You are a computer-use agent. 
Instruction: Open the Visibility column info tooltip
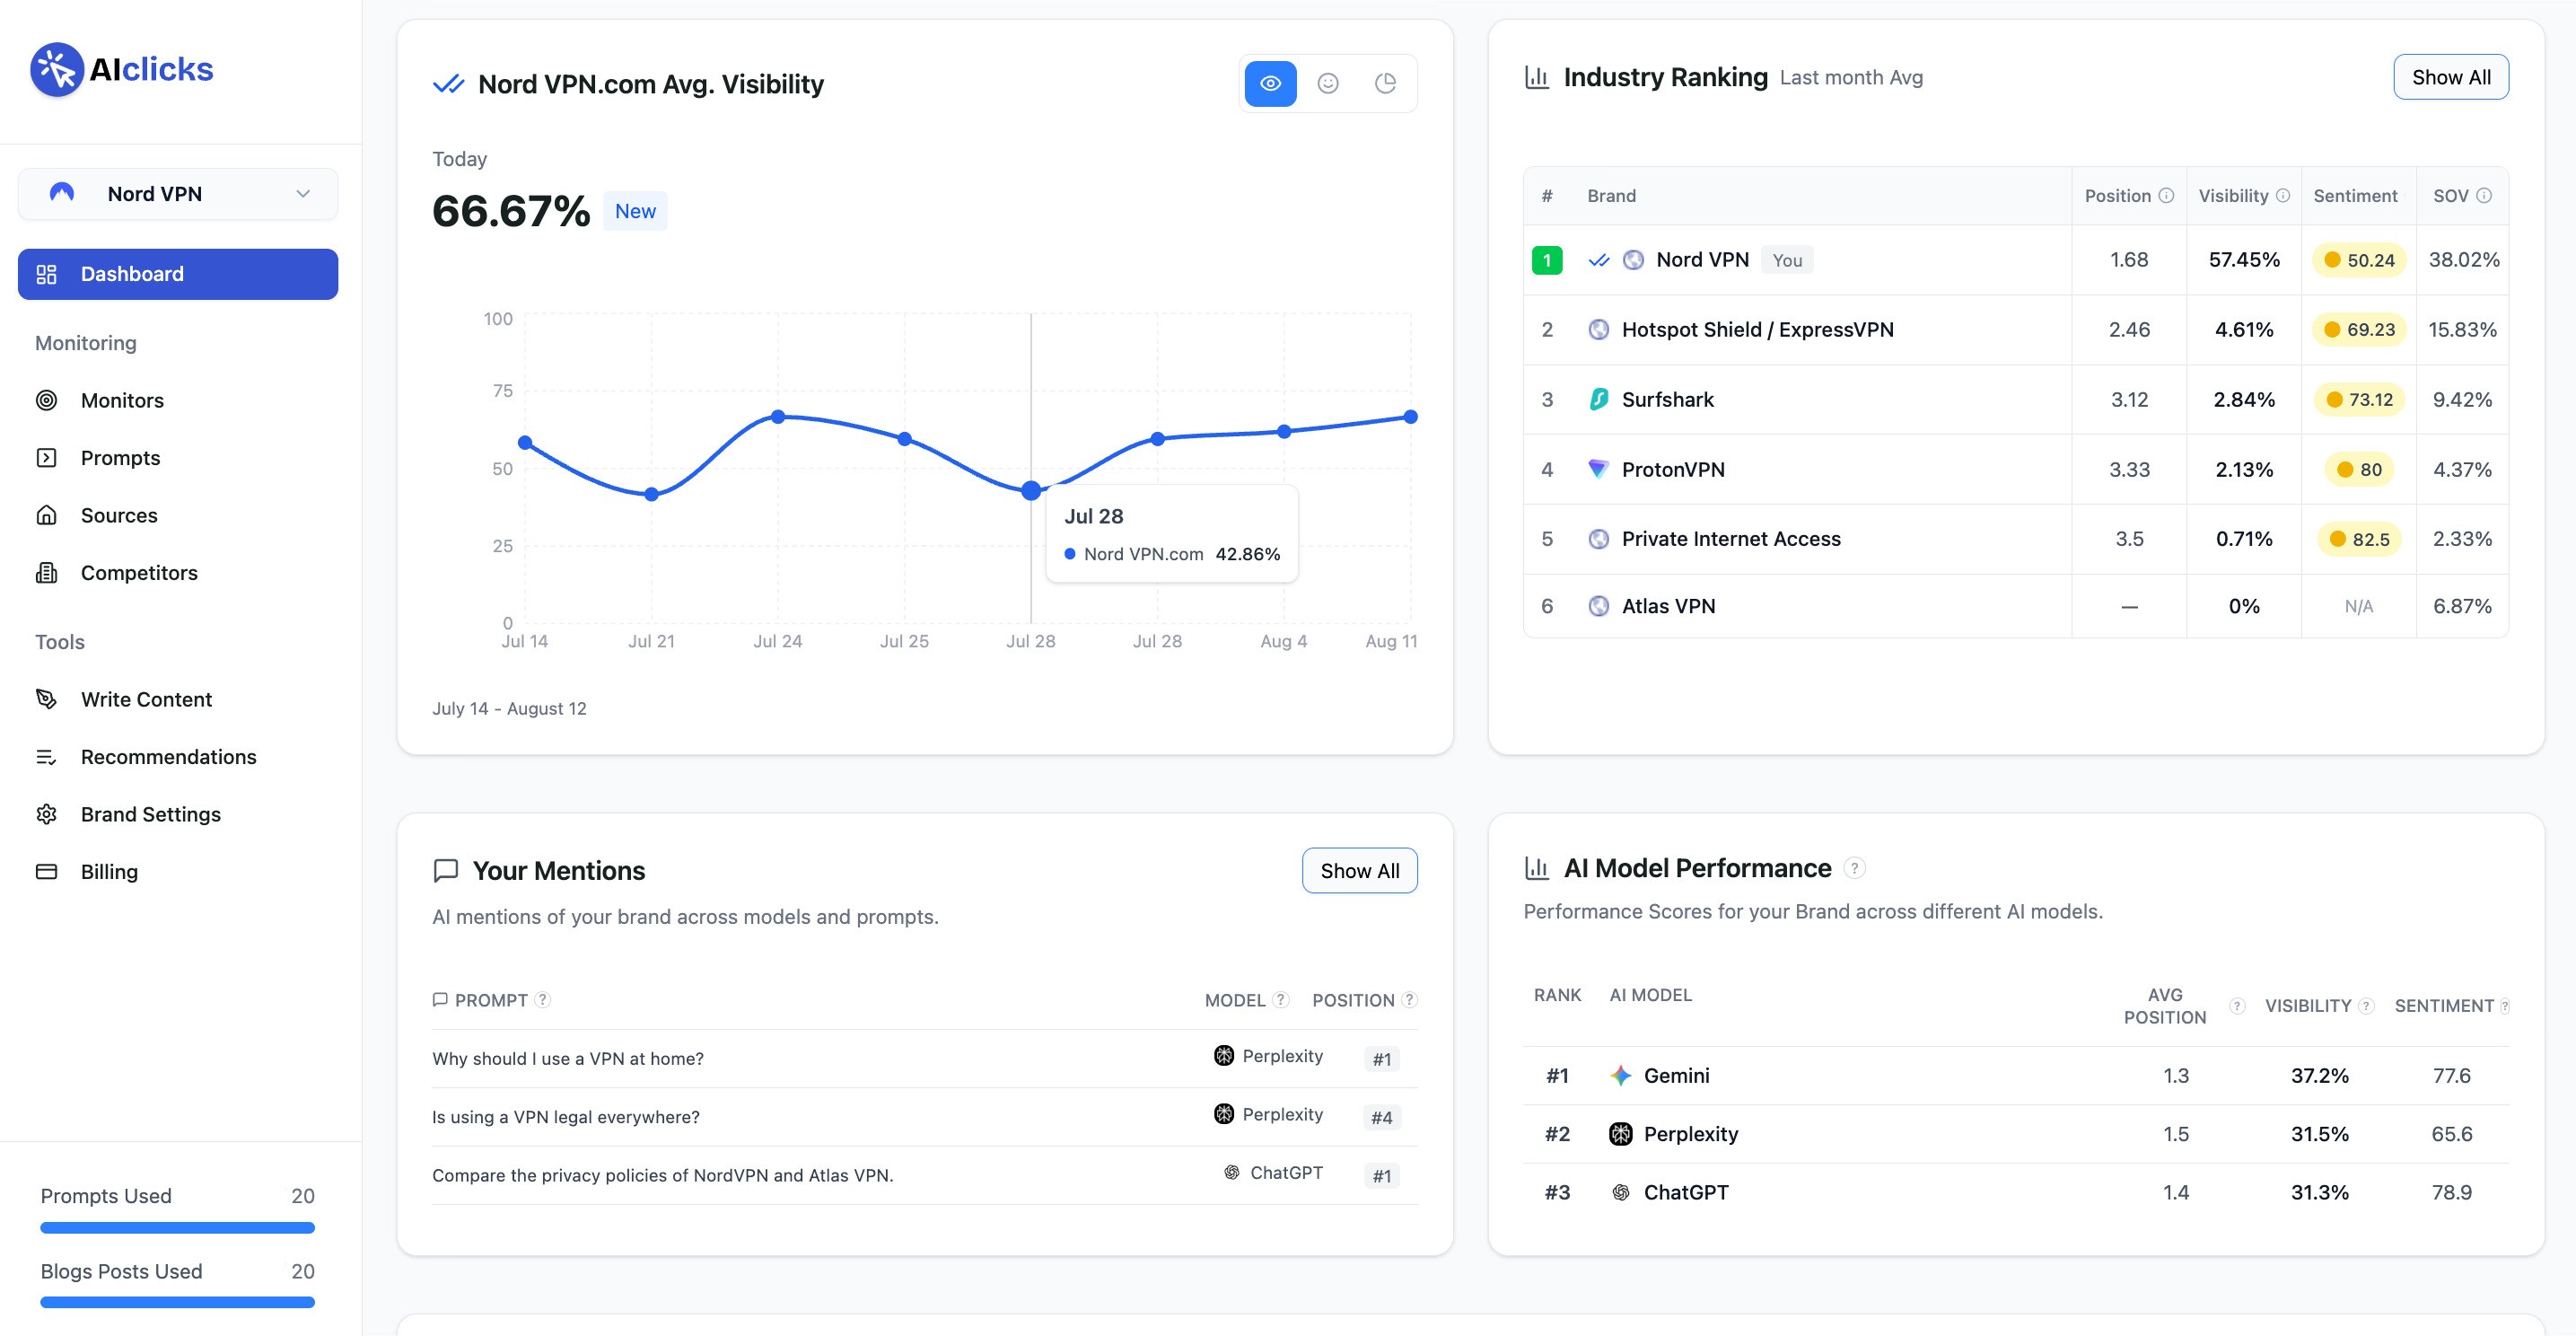pos(2283,196)
